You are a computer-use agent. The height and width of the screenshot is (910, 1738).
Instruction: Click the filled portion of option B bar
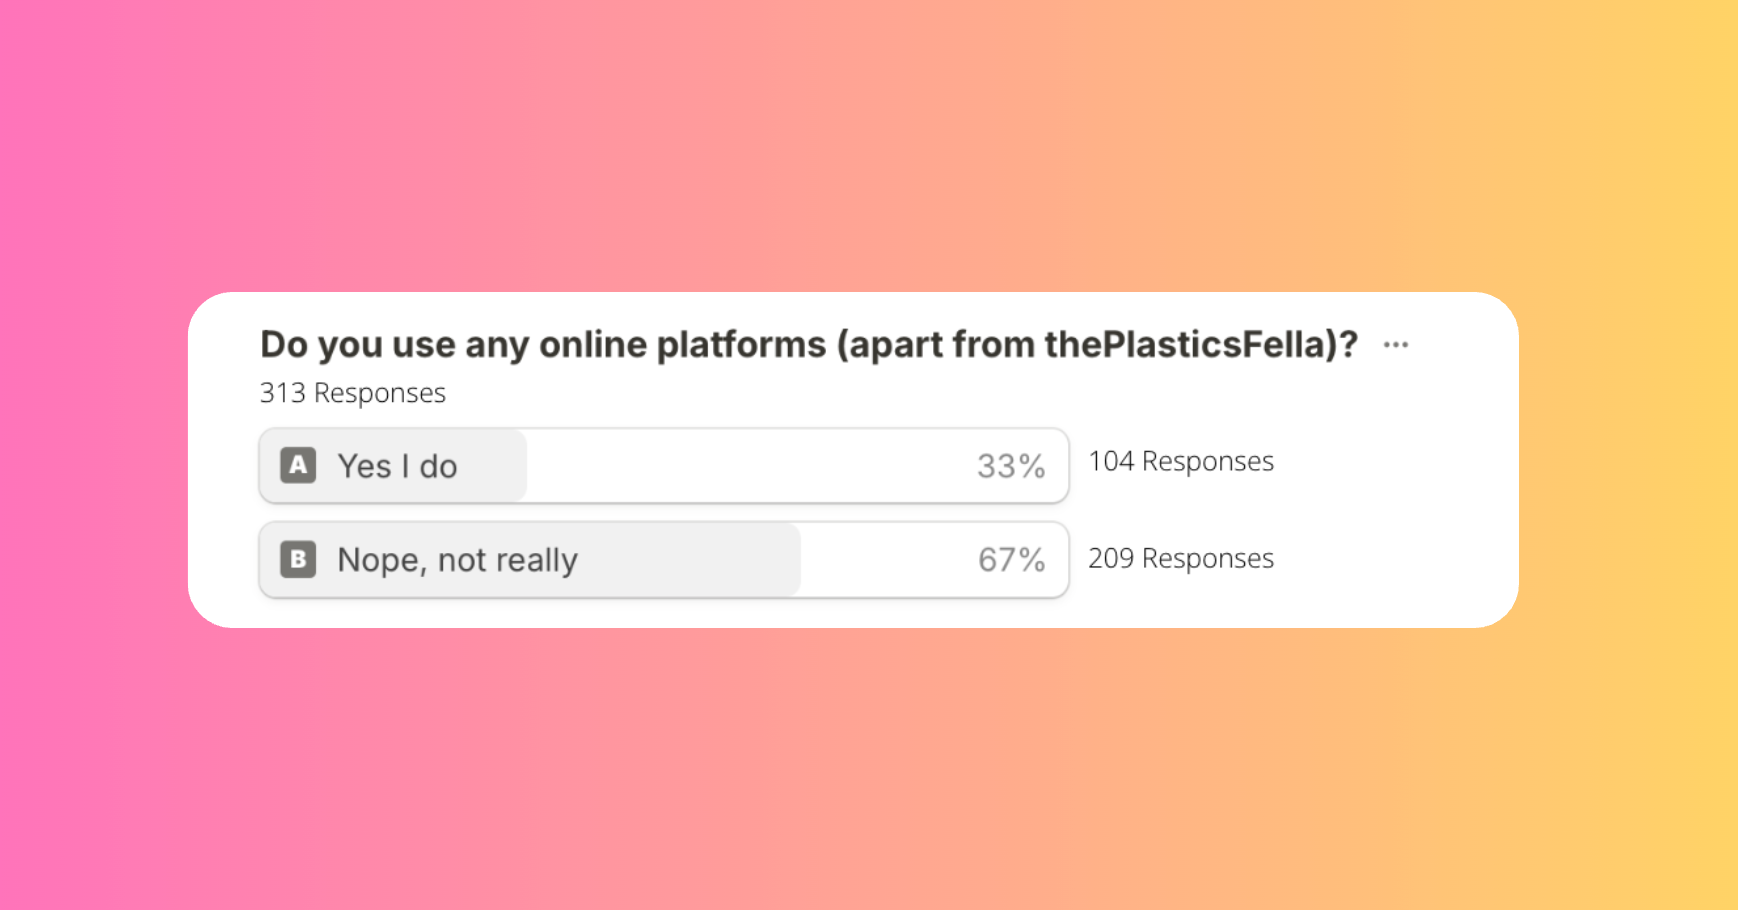click(x=530, y=559)
